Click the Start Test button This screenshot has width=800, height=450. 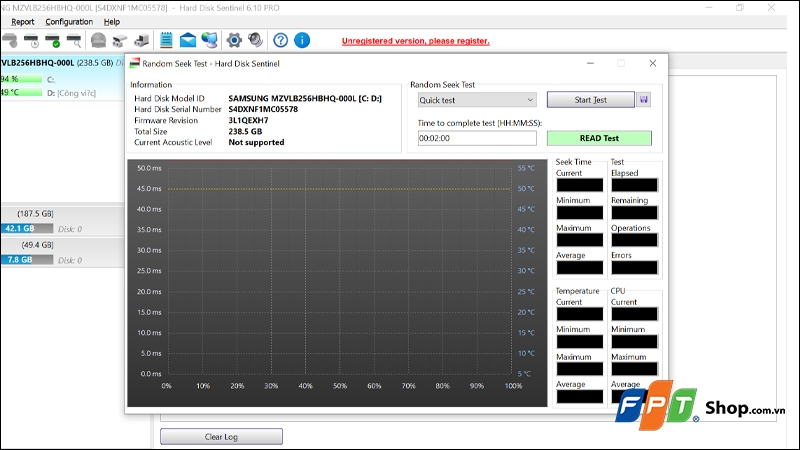(590, 100)
